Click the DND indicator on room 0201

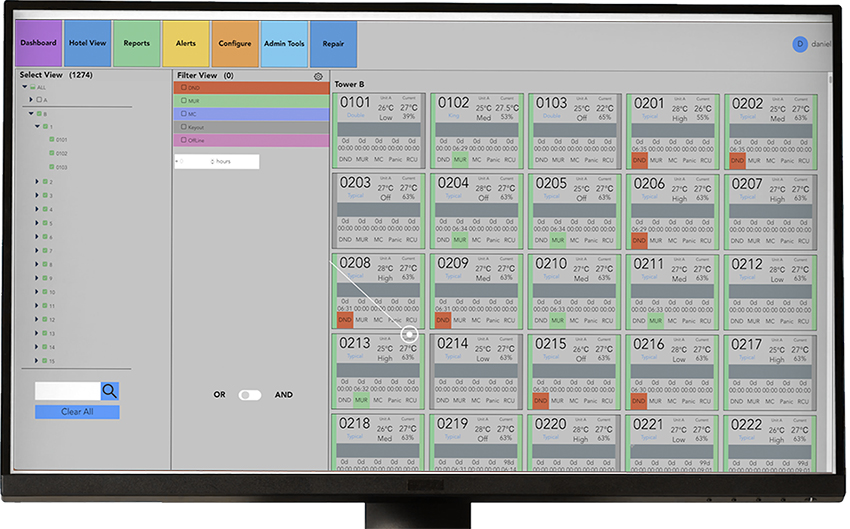pos(639,160)
